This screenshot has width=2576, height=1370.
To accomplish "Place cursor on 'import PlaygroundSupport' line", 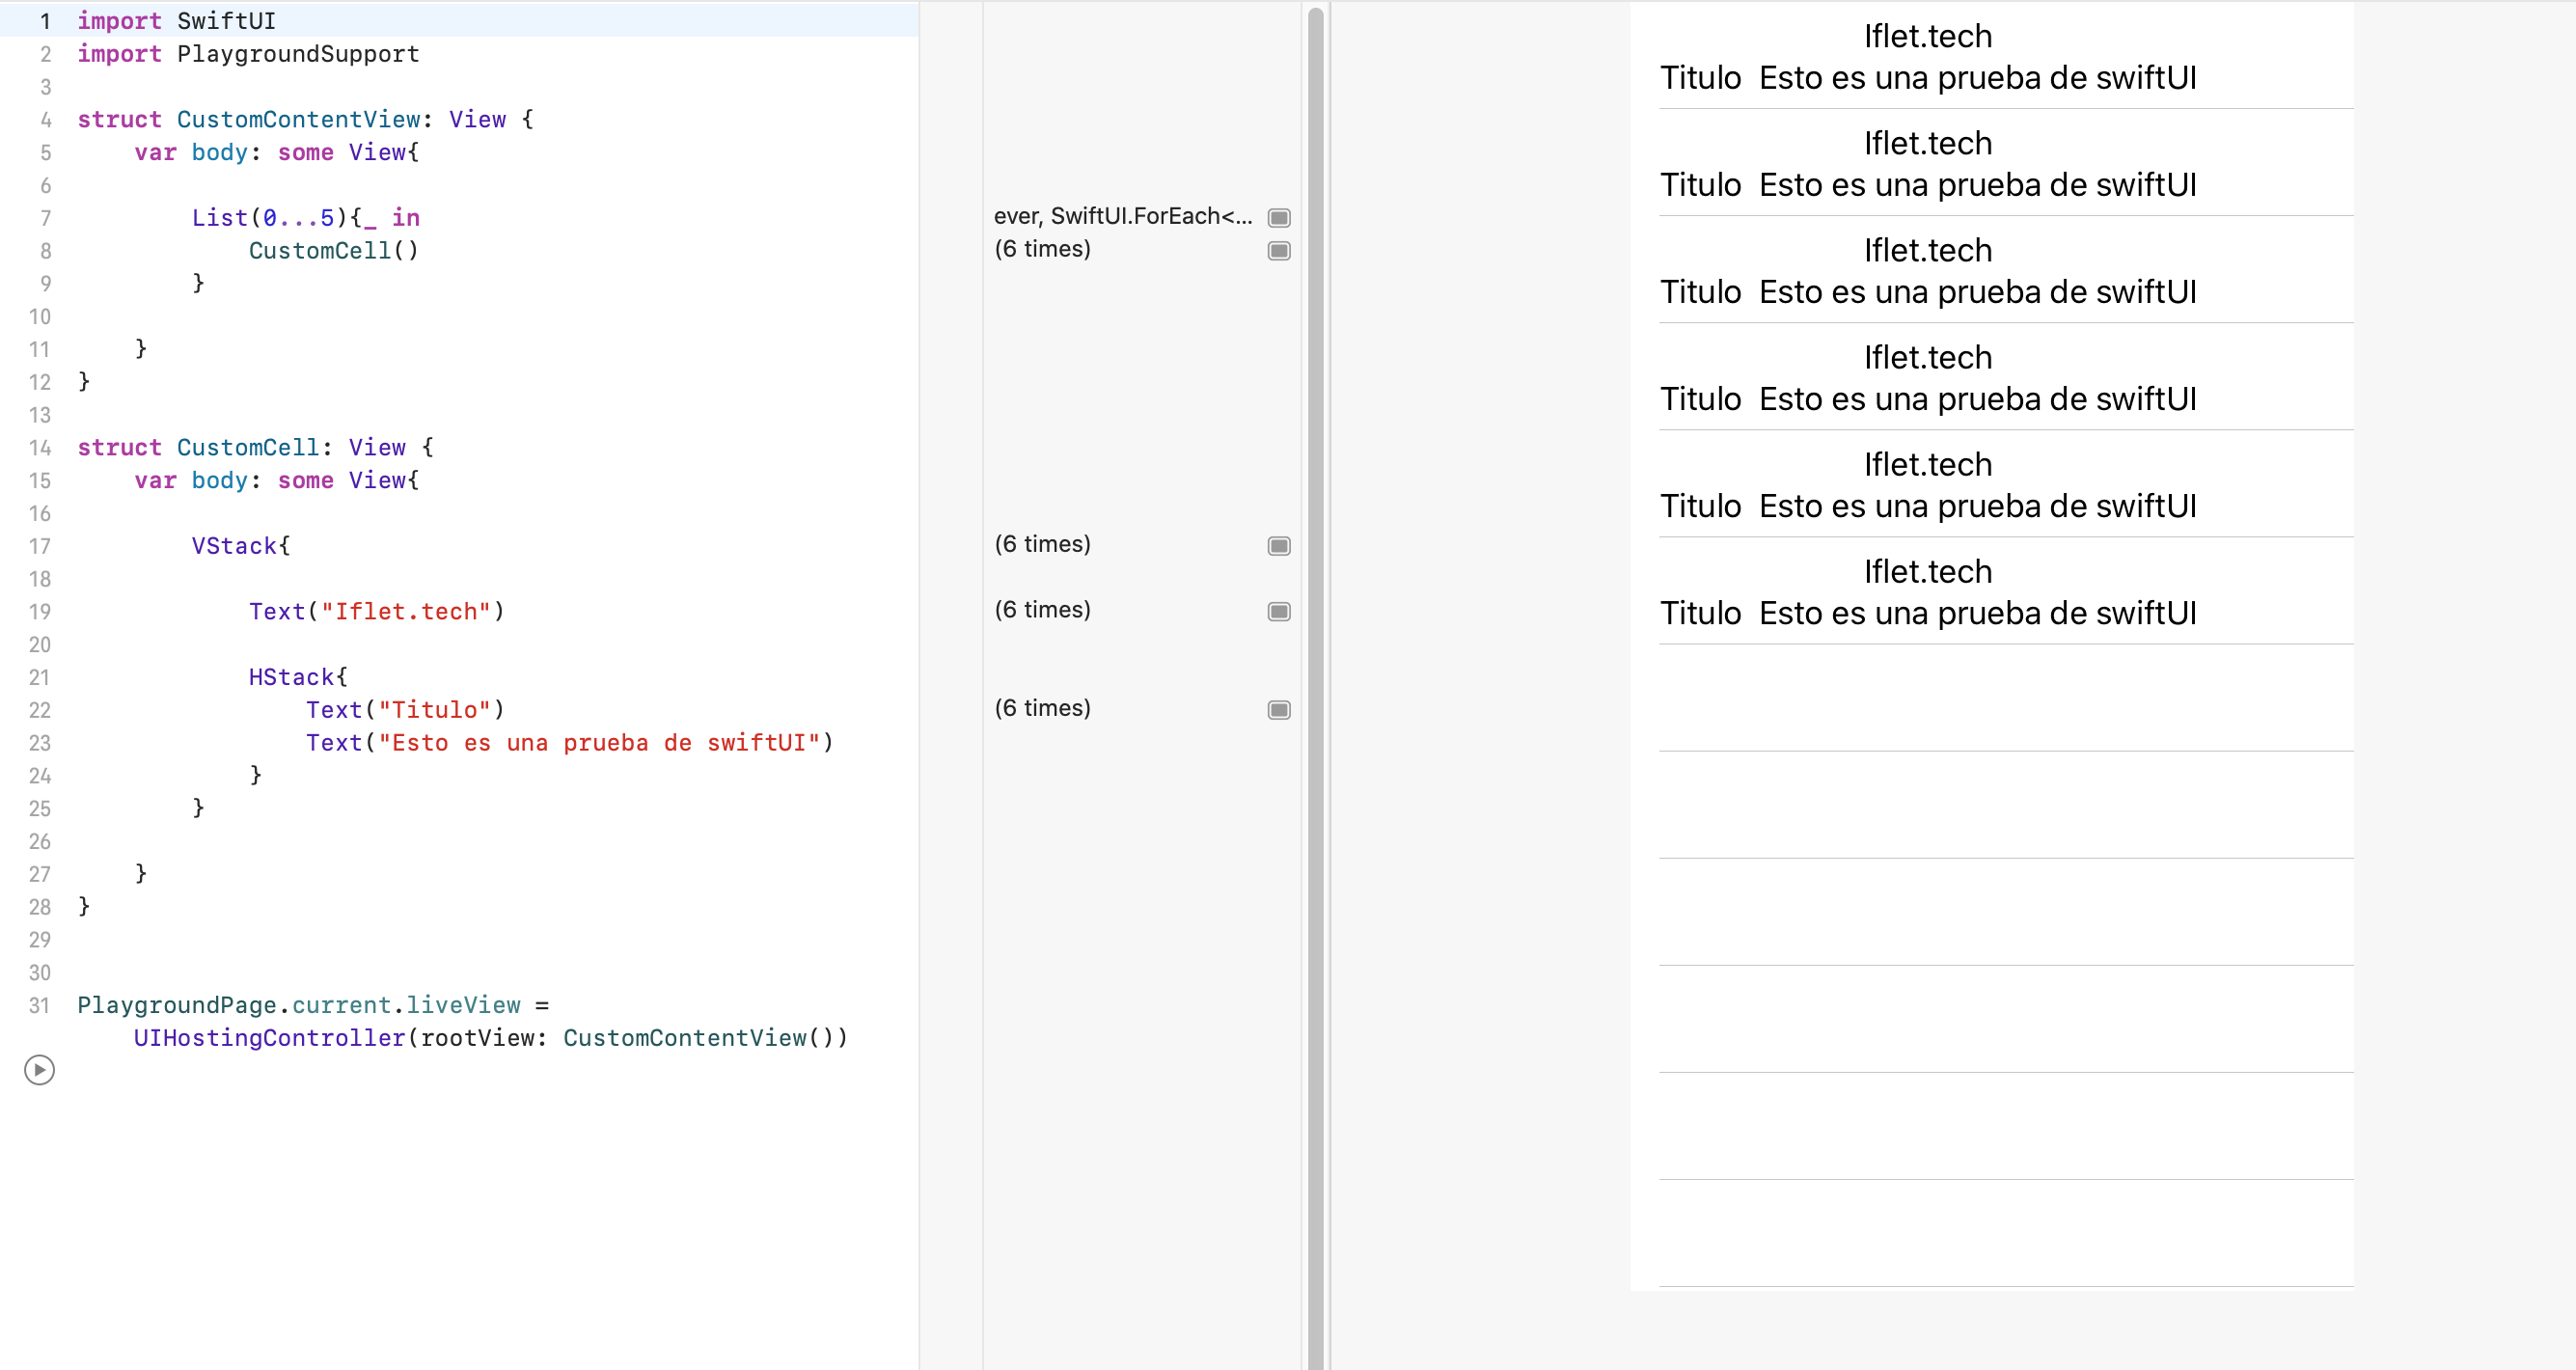I will (249, 54).
